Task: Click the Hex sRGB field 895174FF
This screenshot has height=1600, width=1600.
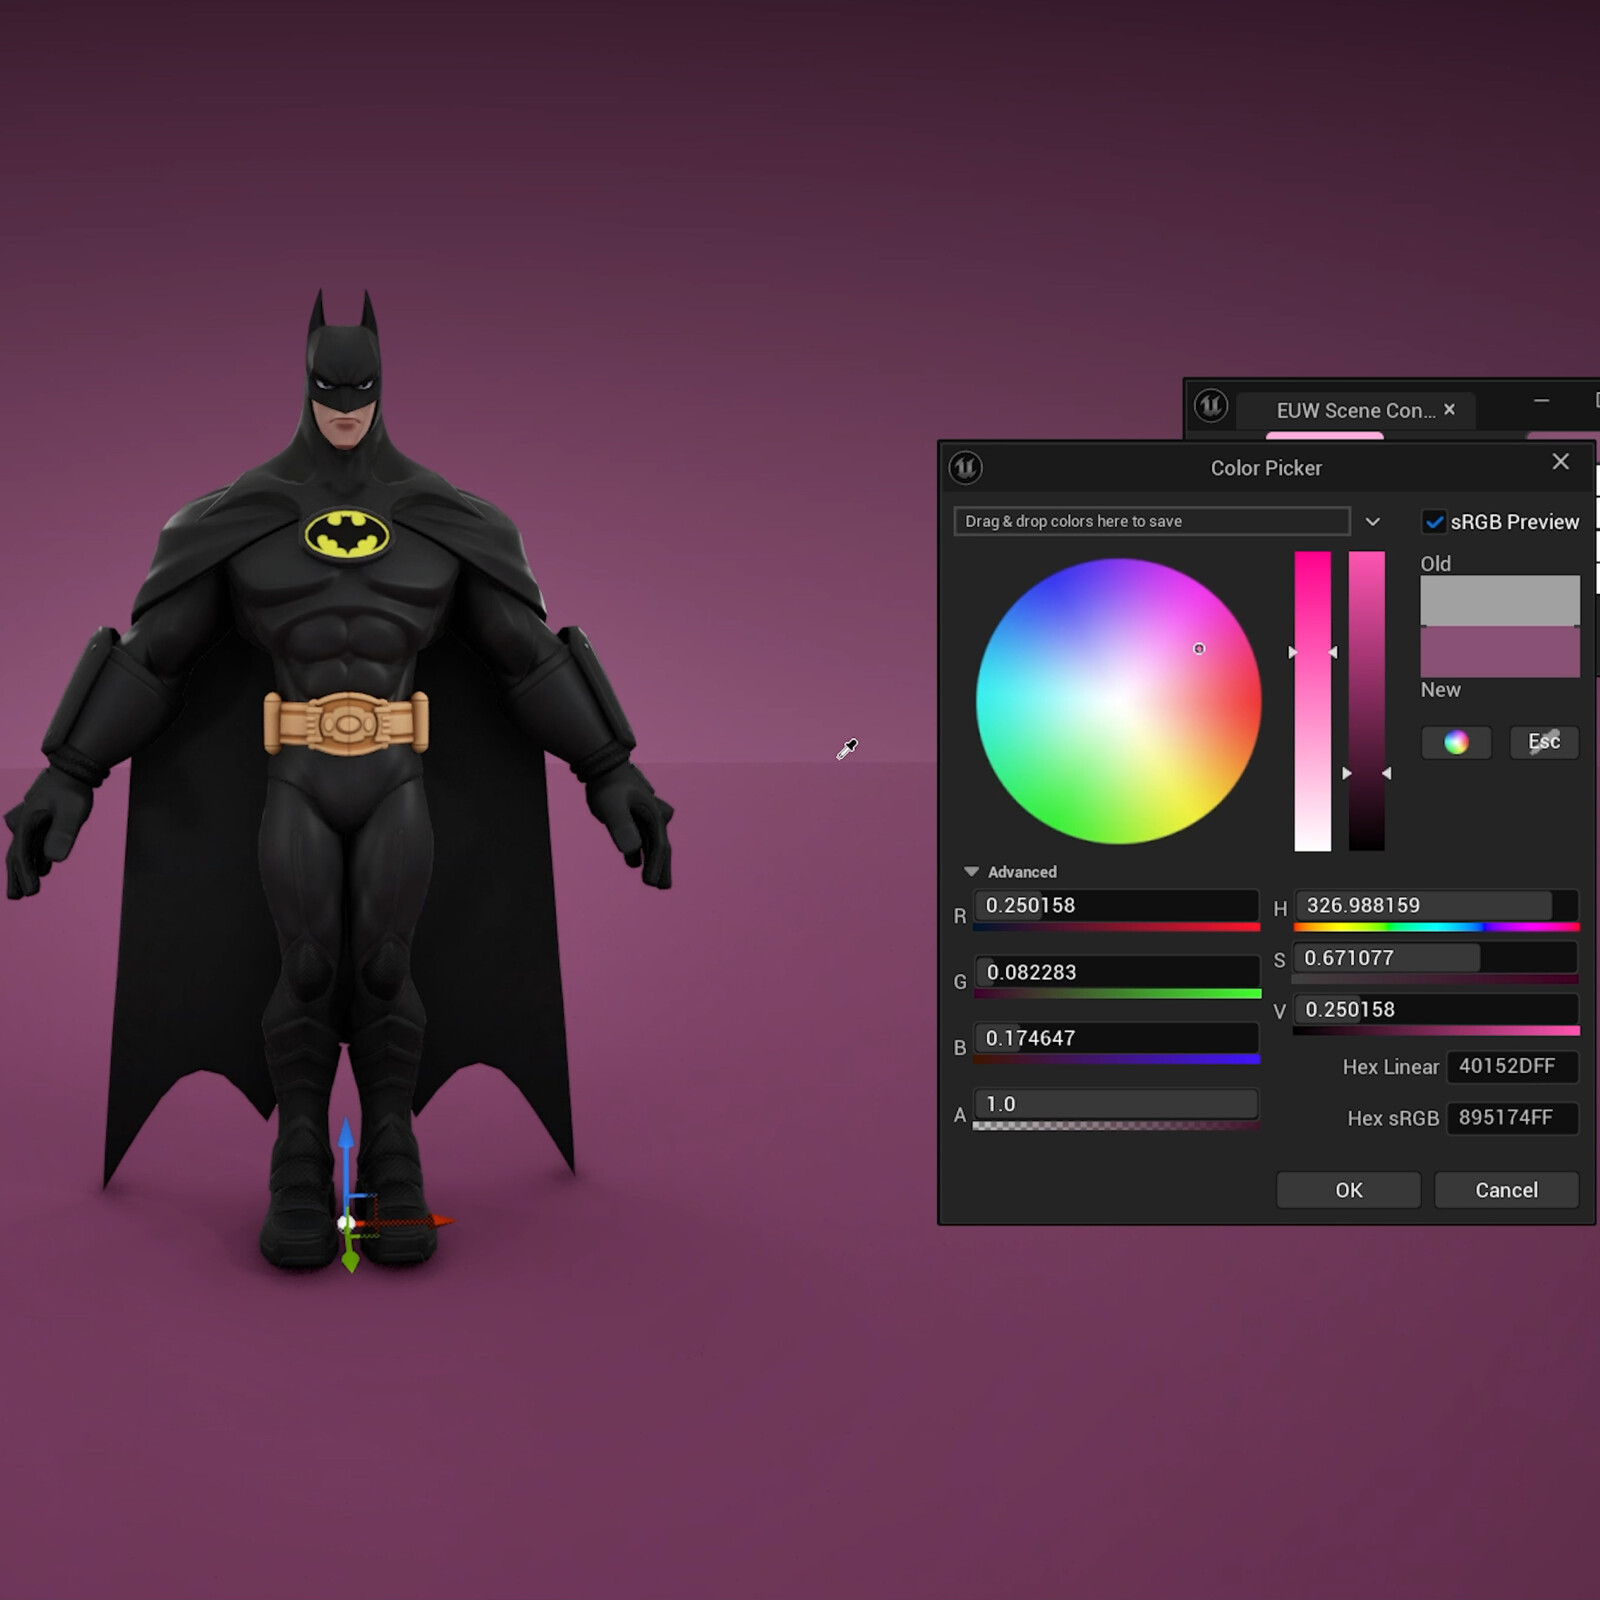Action: 1513,1118
